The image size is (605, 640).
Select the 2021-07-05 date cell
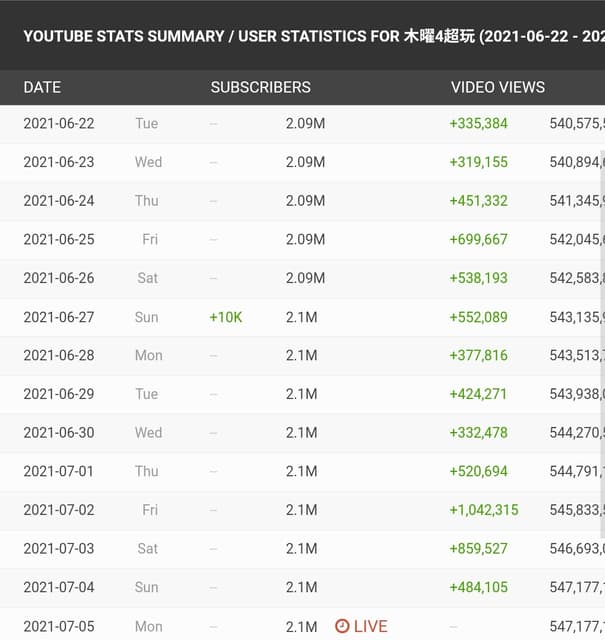click(x=59, y=626)
